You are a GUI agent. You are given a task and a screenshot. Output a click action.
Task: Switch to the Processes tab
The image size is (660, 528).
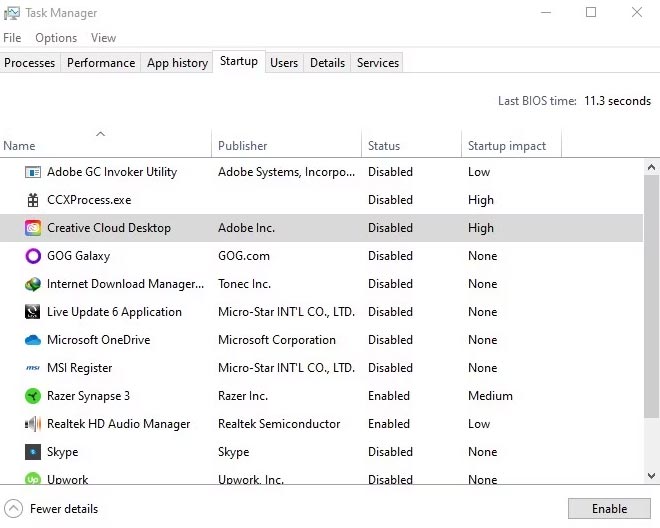(x=29, y=63)
